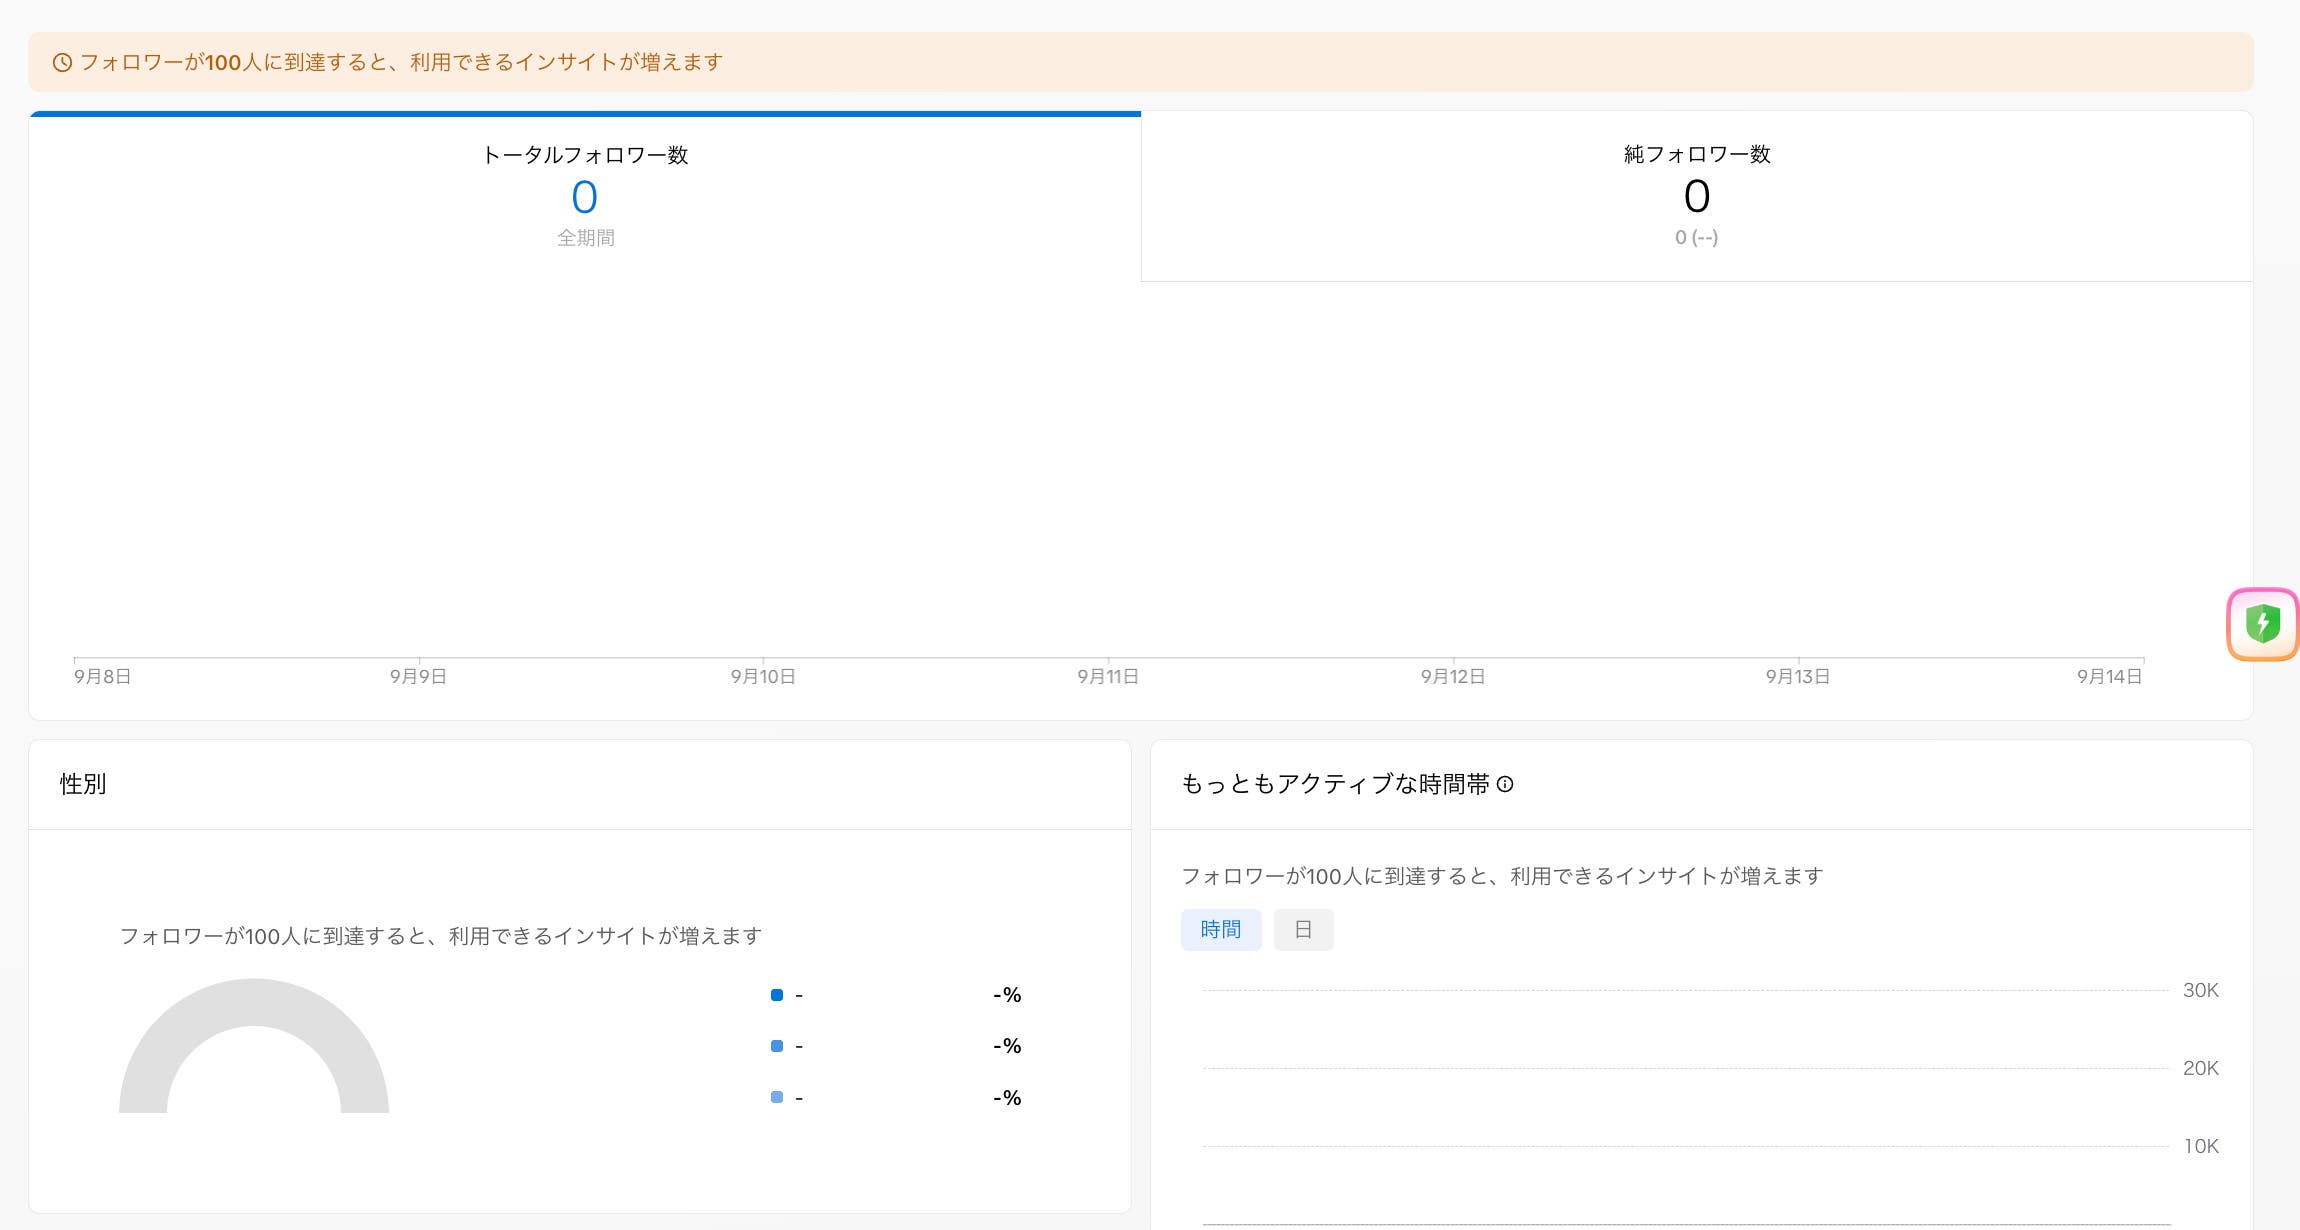Viewport: 2300px width, 1230px height.
Task: Click the first dark blue legend swatch
Action: [777, 995]
